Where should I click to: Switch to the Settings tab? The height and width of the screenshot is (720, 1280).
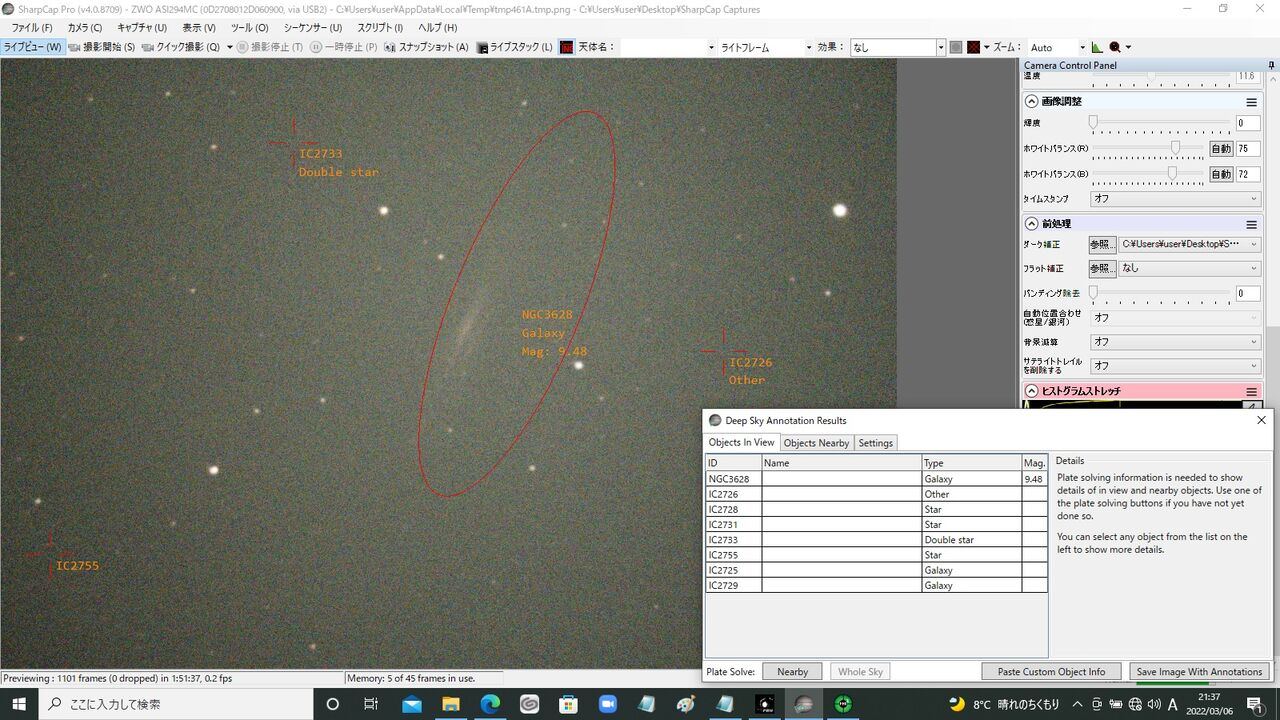pyautogui.click(x=876, y=443)
